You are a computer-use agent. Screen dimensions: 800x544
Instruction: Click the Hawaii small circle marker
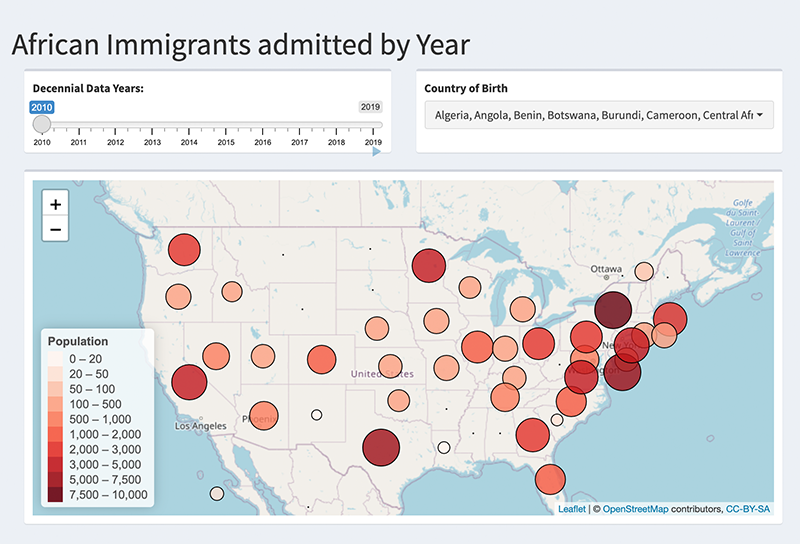tap(217, 494)
